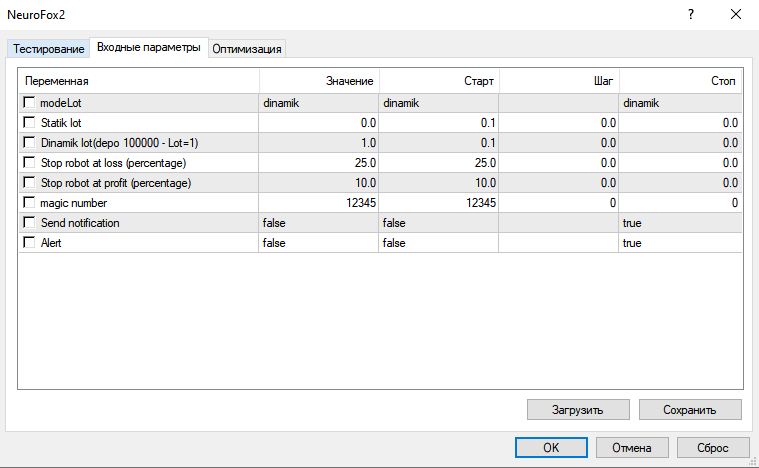Image resolution: width=759 pixels, height=468 pixels.
Task: Click the Загрузить button
Action: 578,410
